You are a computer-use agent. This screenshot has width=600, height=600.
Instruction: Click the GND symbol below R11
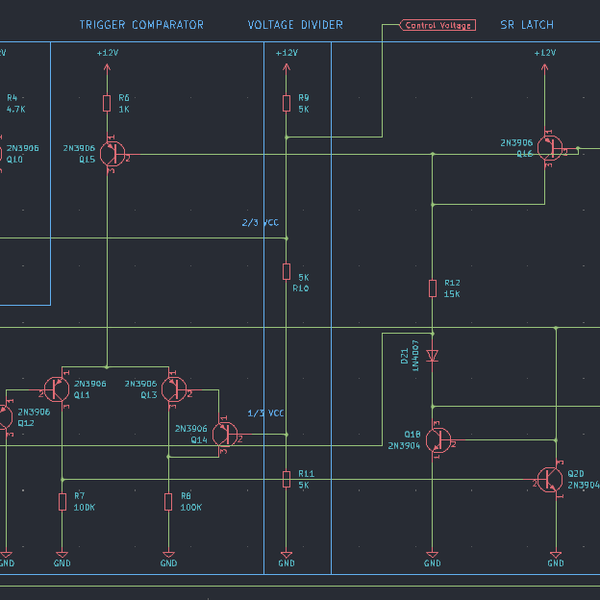coord(286,555)
